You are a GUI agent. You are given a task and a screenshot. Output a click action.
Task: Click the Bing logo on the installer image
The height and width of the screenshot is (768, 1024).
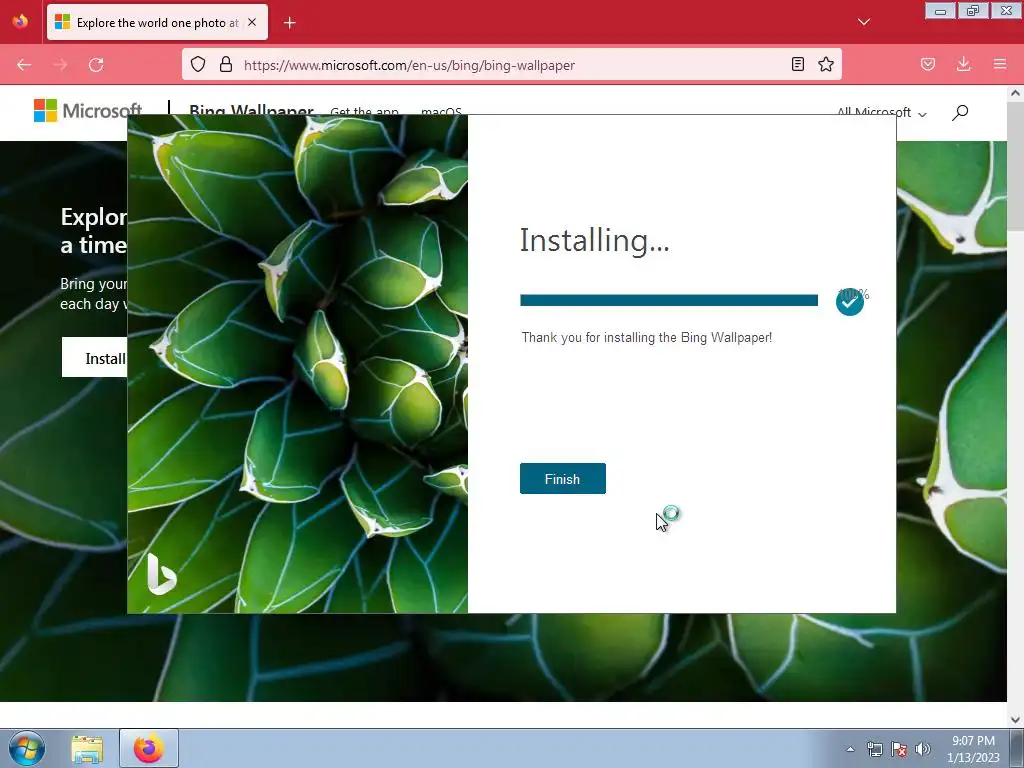click(161, 574)
